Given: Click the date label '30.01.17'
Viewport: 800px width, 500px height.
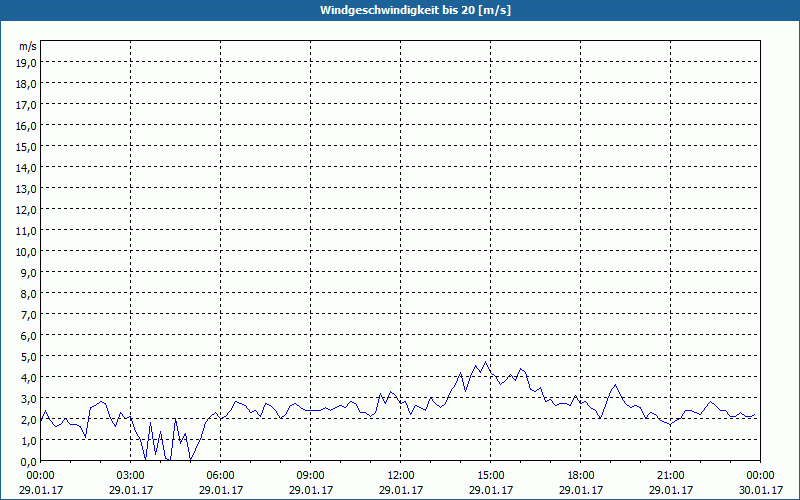Looking at the screenshot, I should [x=761, y=490].
